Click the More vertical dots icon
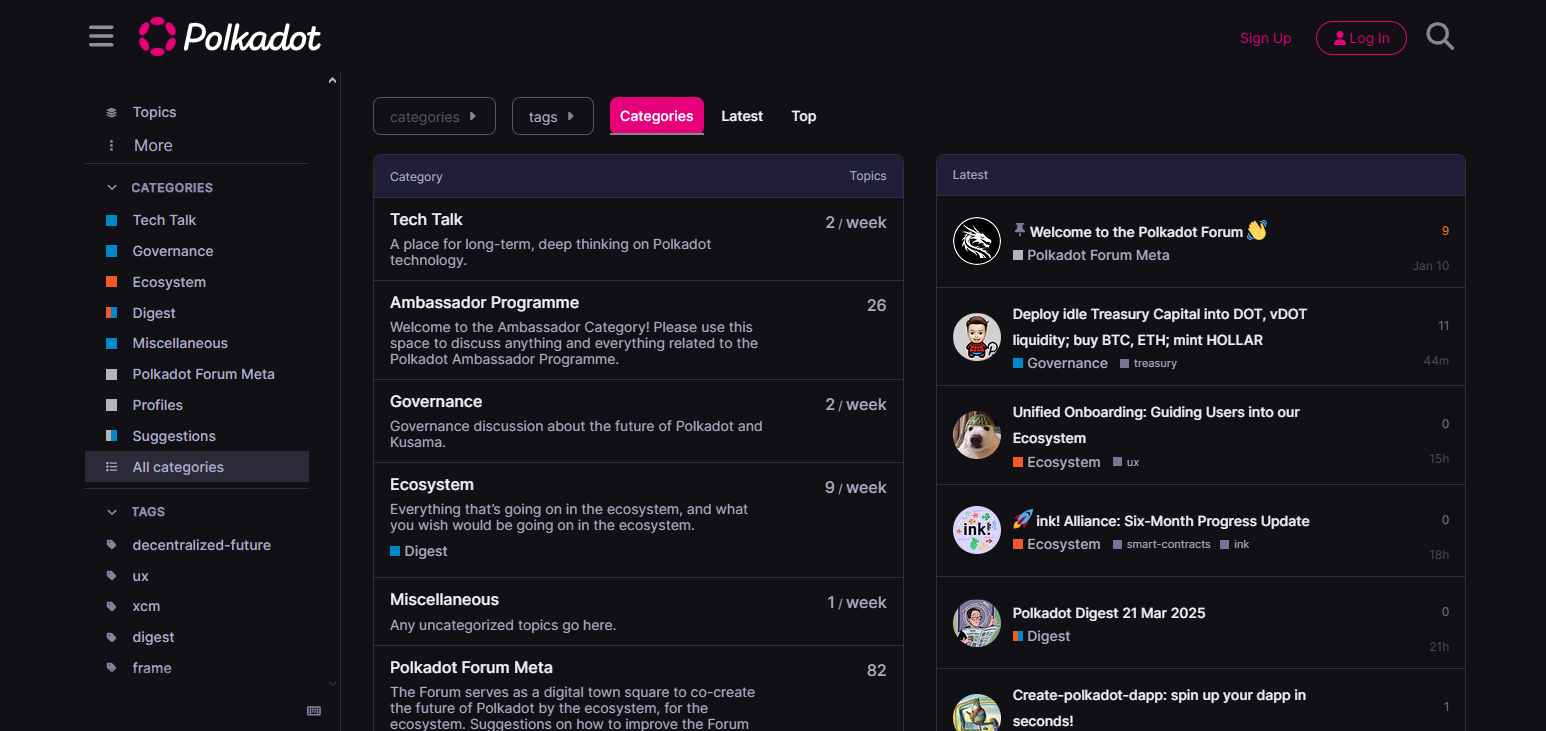The image size is (1546, 731). tap(112, 145)
